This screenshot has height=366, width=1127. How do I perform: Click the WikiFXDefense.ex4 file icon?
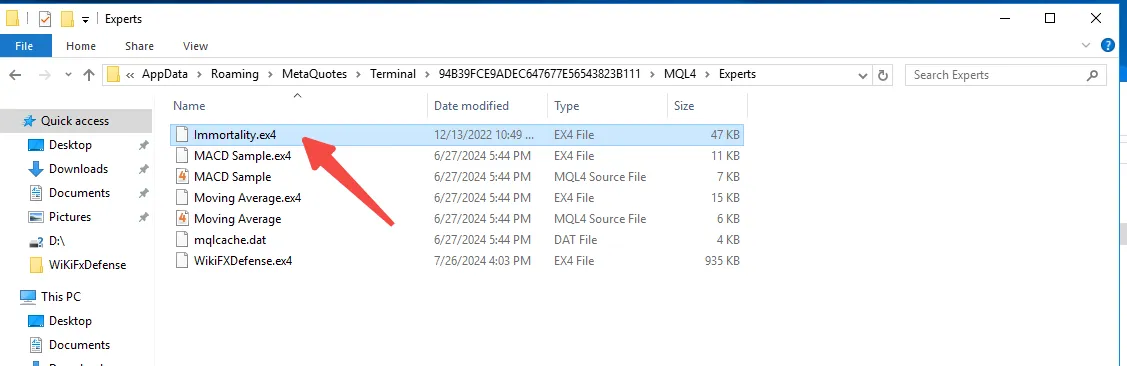182,261
